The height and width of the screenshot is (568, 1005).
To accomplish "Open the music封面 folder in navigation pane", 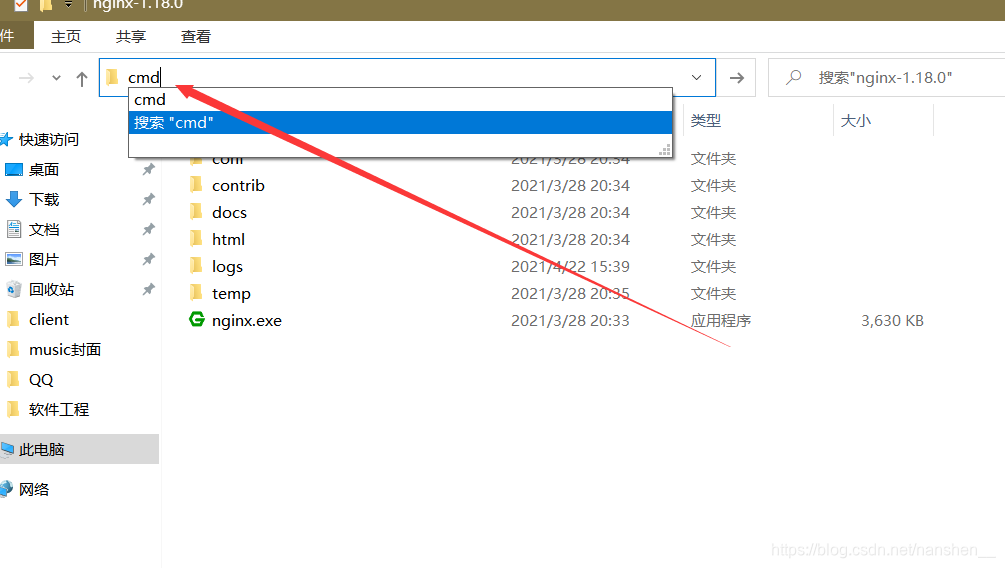I will tap(65, 349).
